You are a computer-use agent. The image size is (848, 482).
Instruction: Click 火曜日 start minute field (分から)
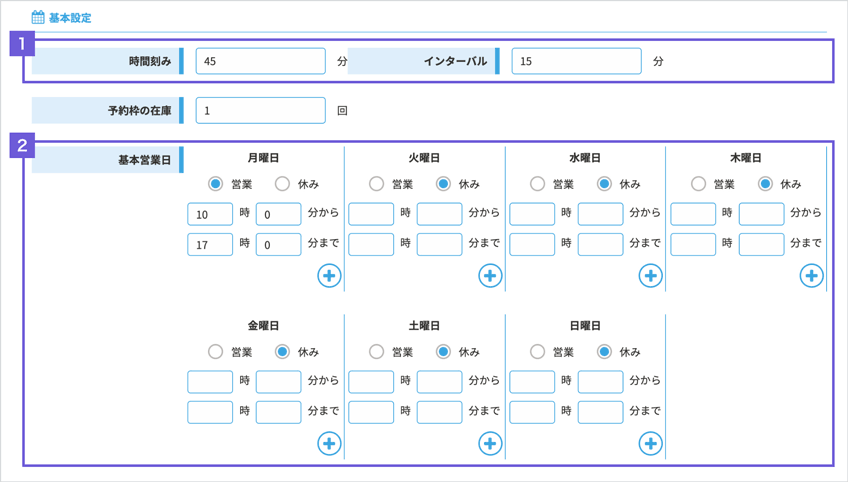click(x=439, y=214)
